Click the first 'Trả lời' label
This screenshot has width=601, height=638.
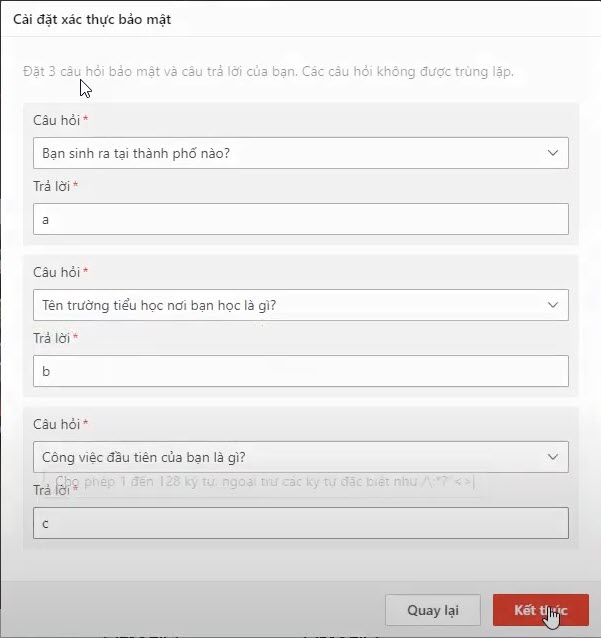coord(52,186)
